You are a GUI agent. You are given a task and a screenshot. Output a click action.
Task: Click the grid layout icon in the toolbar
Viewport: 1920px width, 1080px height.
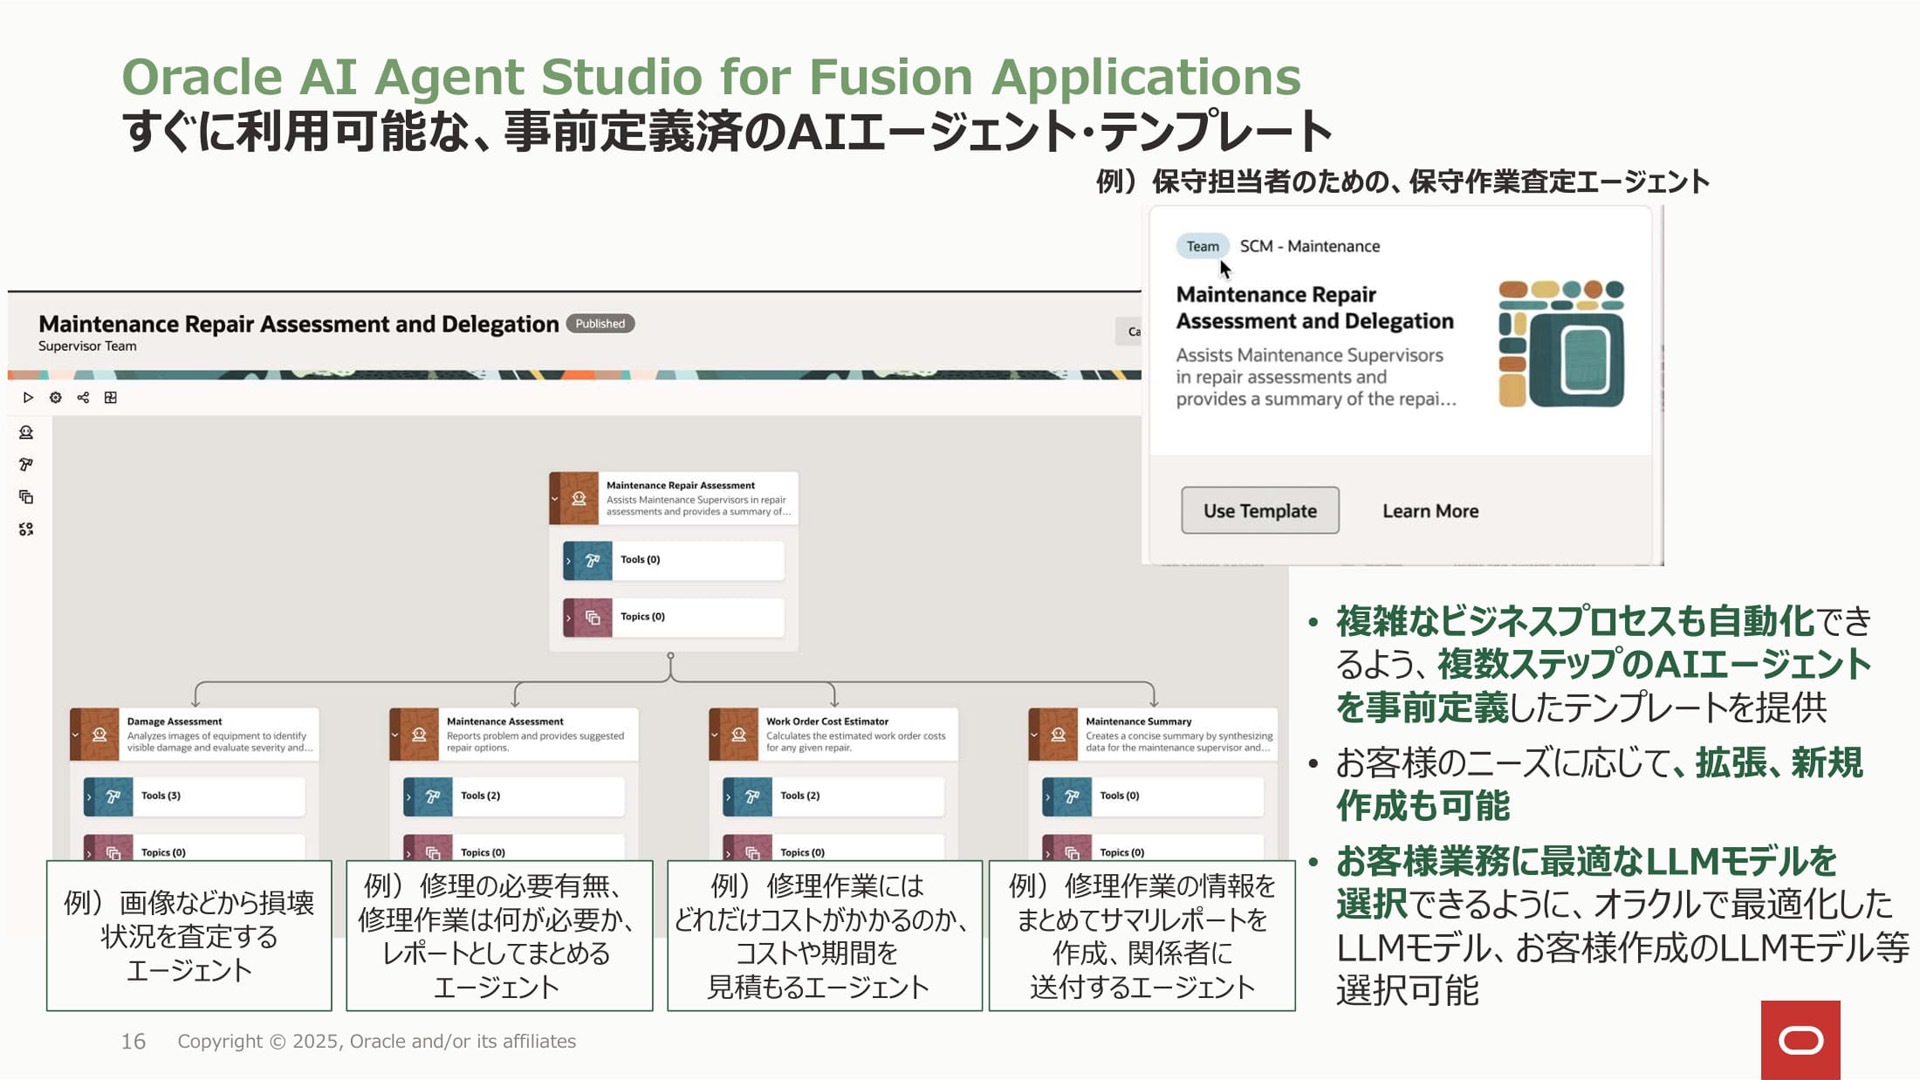coord(111,398)
